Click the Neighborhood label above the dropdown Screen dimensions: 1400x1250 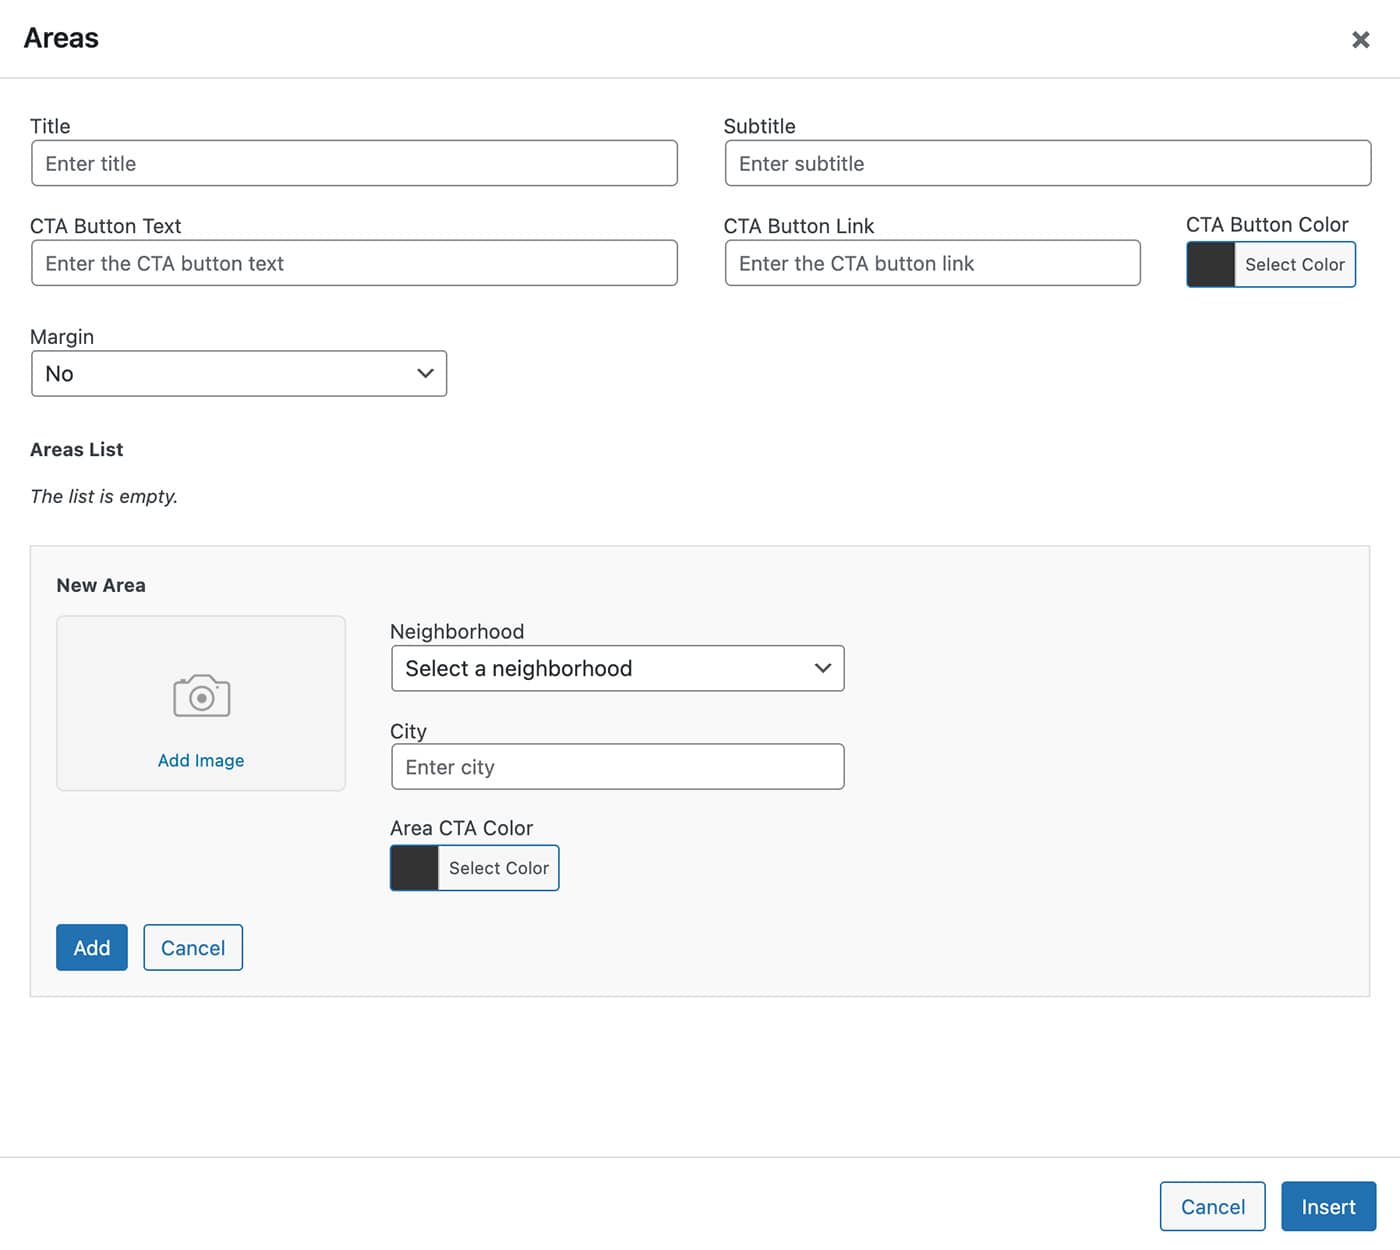click(x=457, y=632)
